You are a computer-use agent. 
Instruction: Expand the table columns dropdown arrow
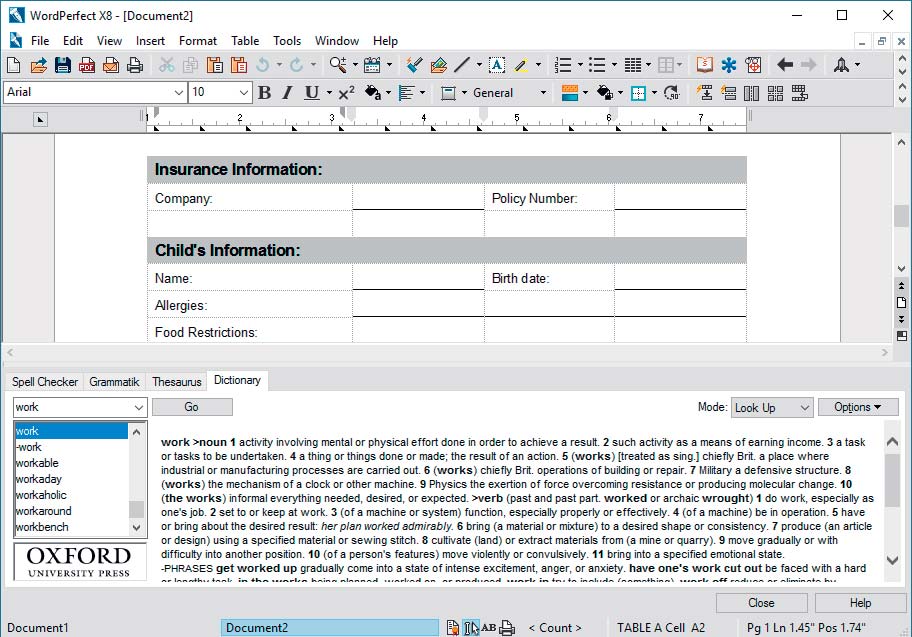point(647,65)
